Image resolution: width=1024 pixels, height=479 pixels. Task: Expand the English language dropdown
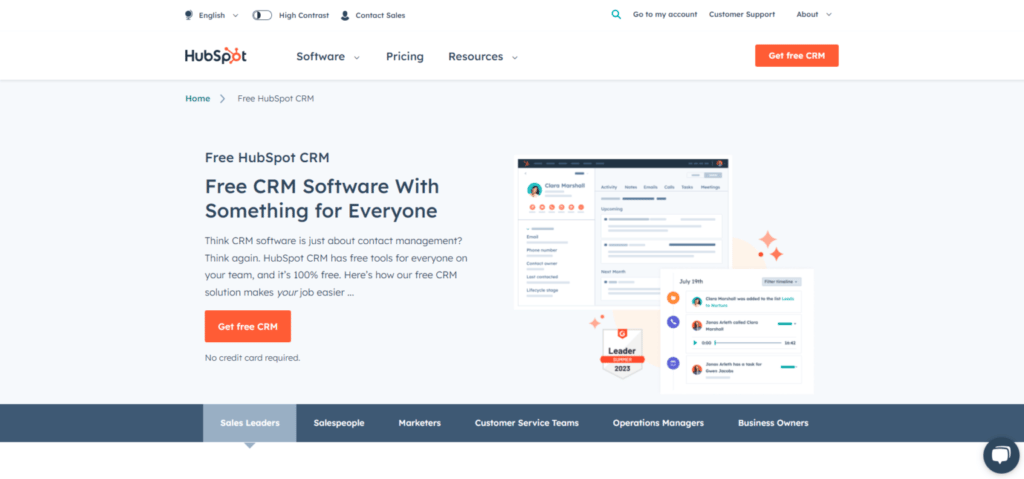tap(218, 15)
